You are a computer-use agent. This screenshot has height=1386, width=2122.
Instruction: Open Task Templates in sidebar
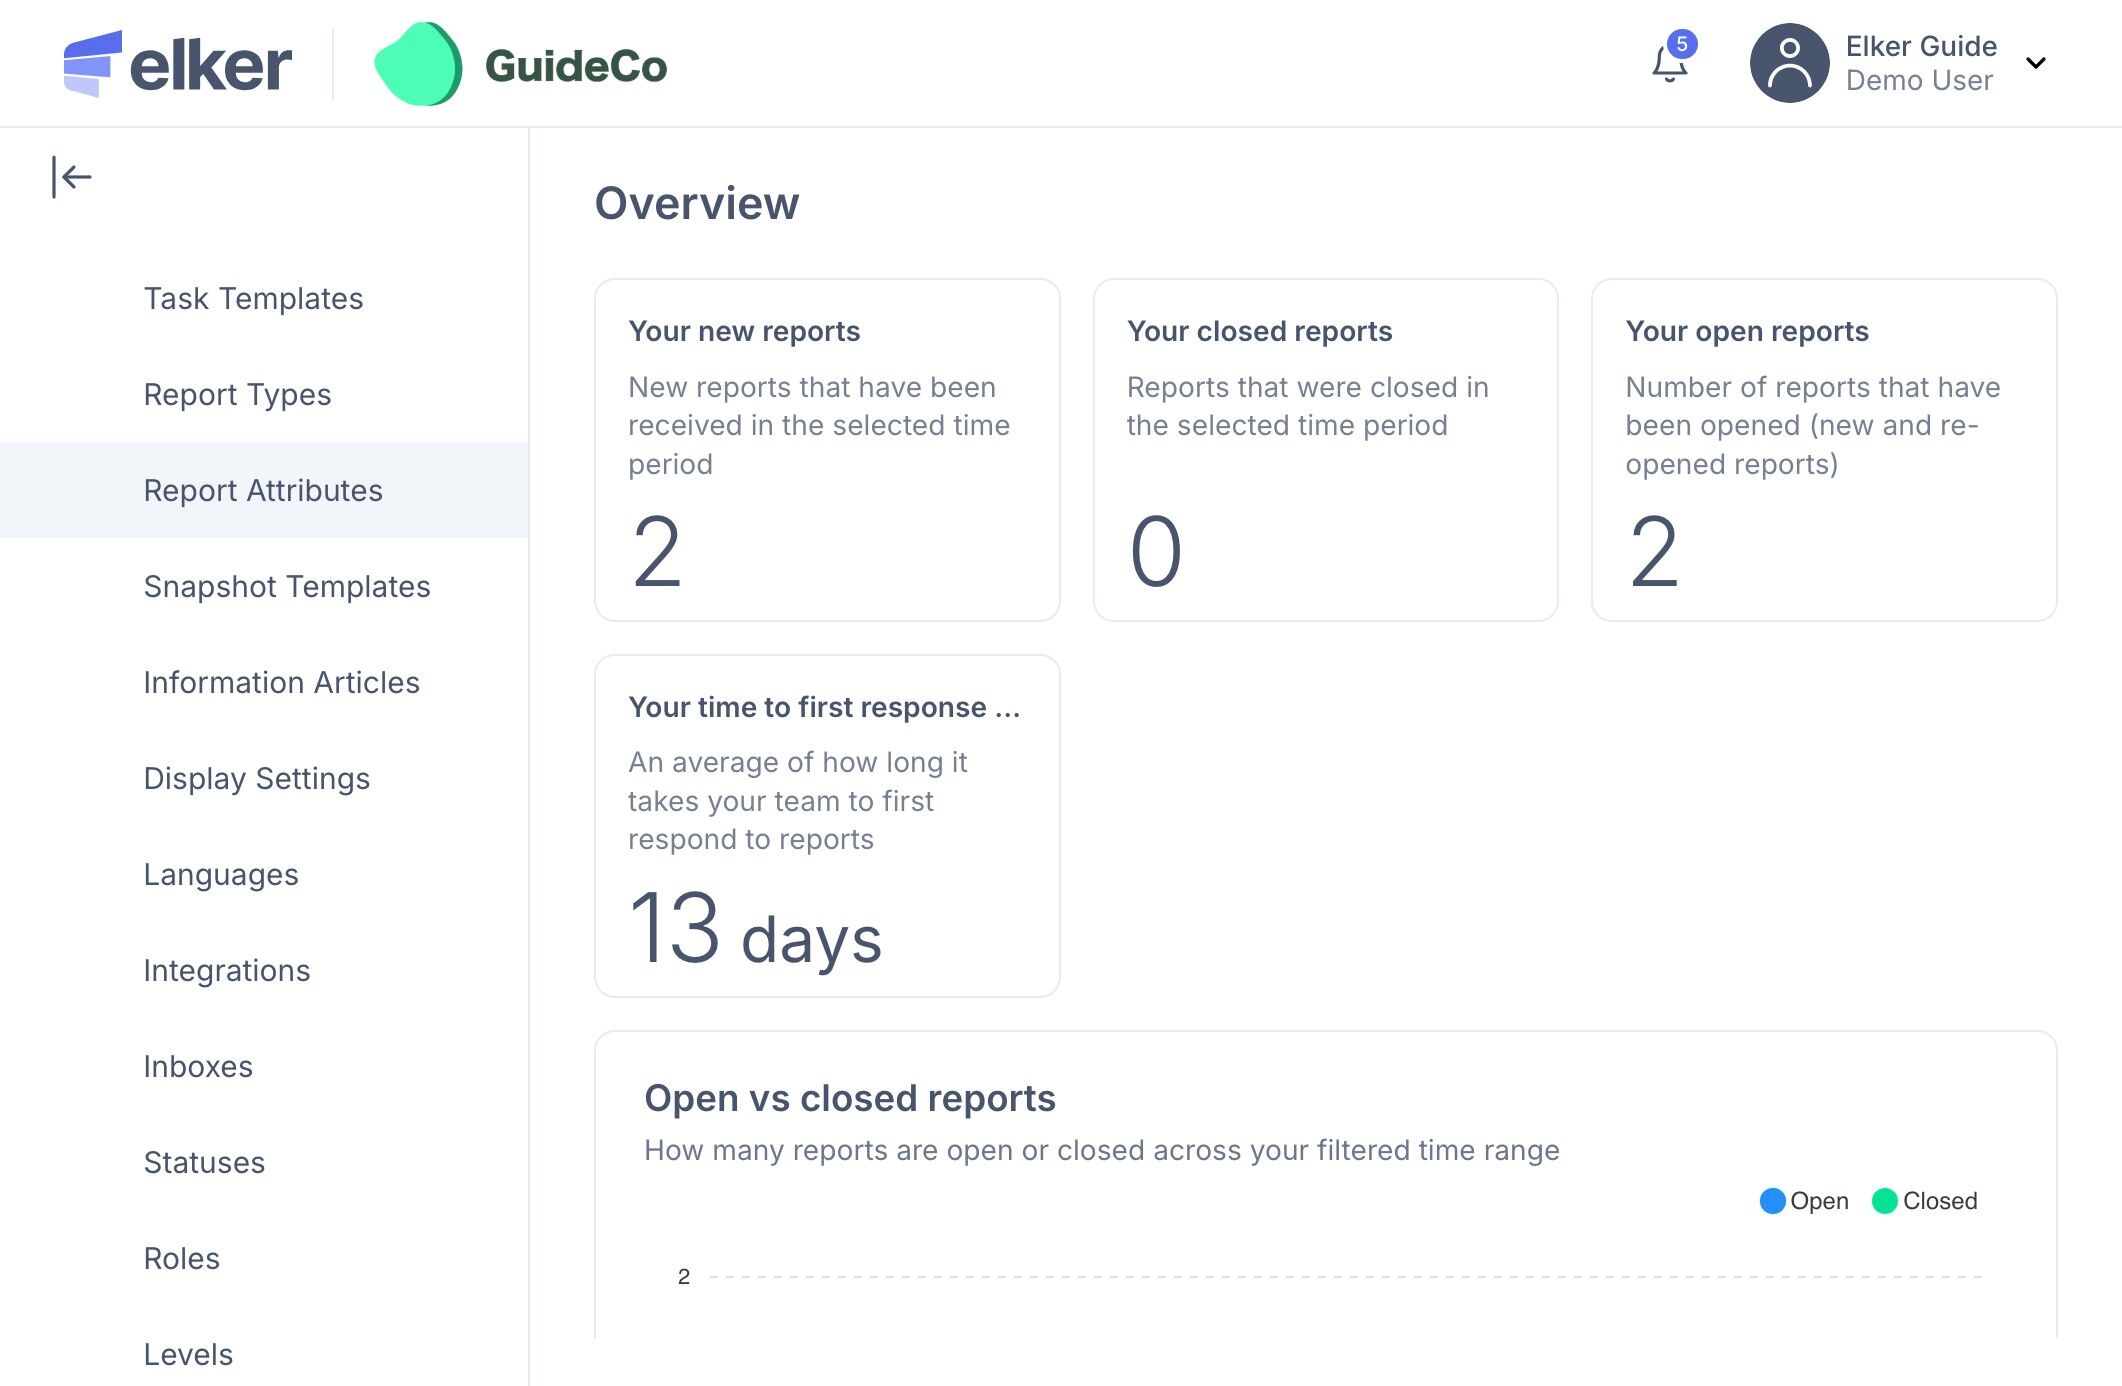(253, 298)
